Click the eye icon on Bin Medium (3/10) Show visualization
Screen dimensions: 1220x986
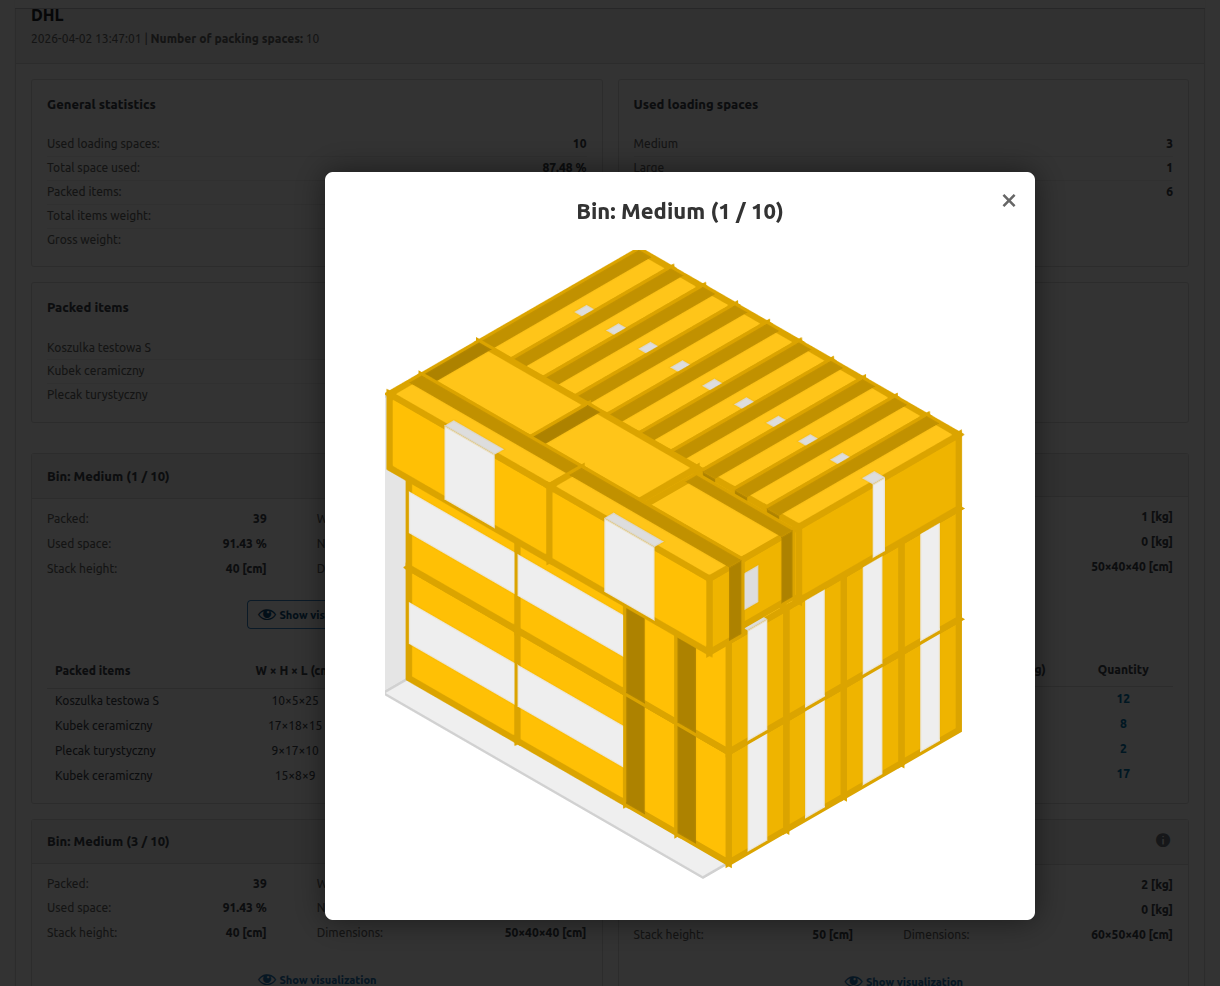[x=266, y=980]
